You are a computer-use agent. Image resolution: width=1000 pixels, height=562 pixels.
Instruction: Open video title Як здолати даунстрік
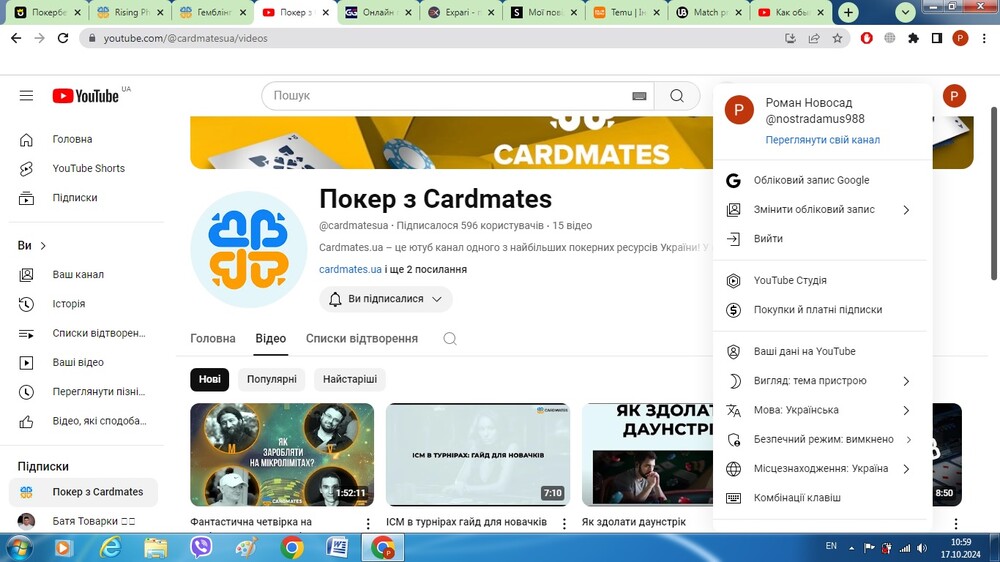point(633,522)
